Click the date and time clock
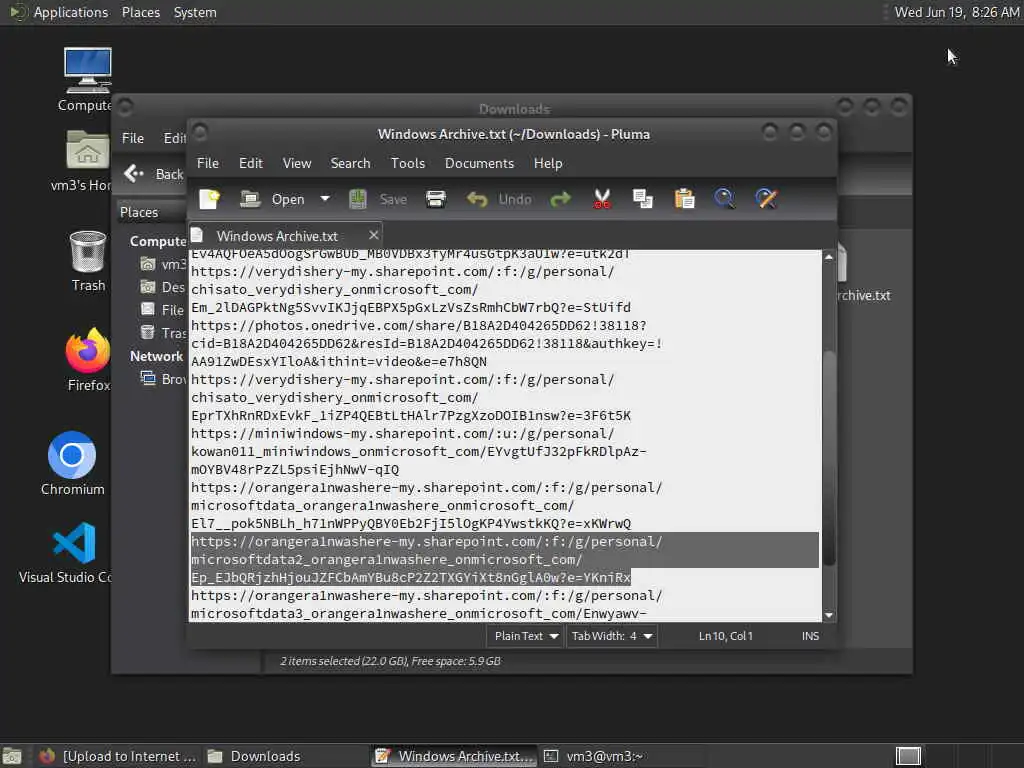The height and width of the screenshot is (768, 1024). tap(956, 12)
